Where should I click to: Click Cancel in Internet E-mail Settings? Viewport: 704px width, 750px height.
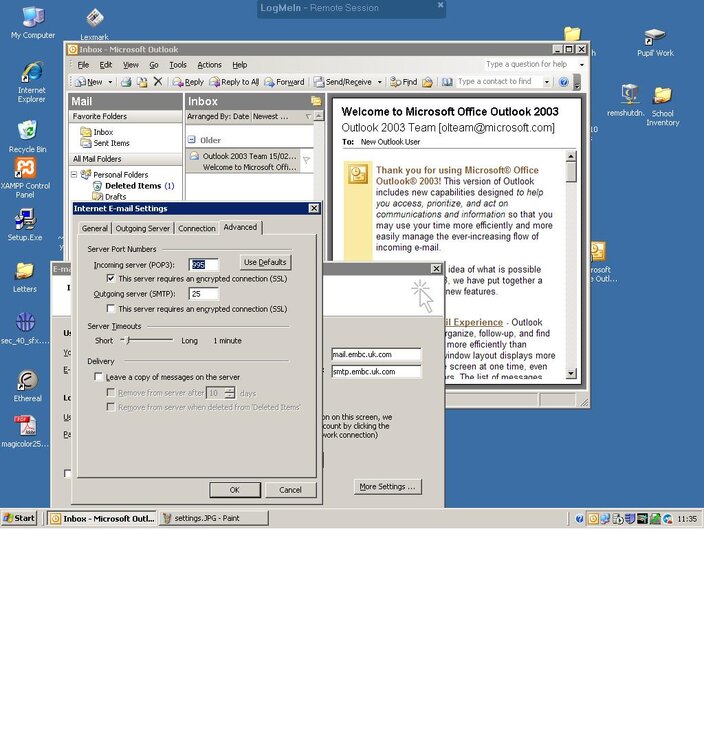(290, 490)
